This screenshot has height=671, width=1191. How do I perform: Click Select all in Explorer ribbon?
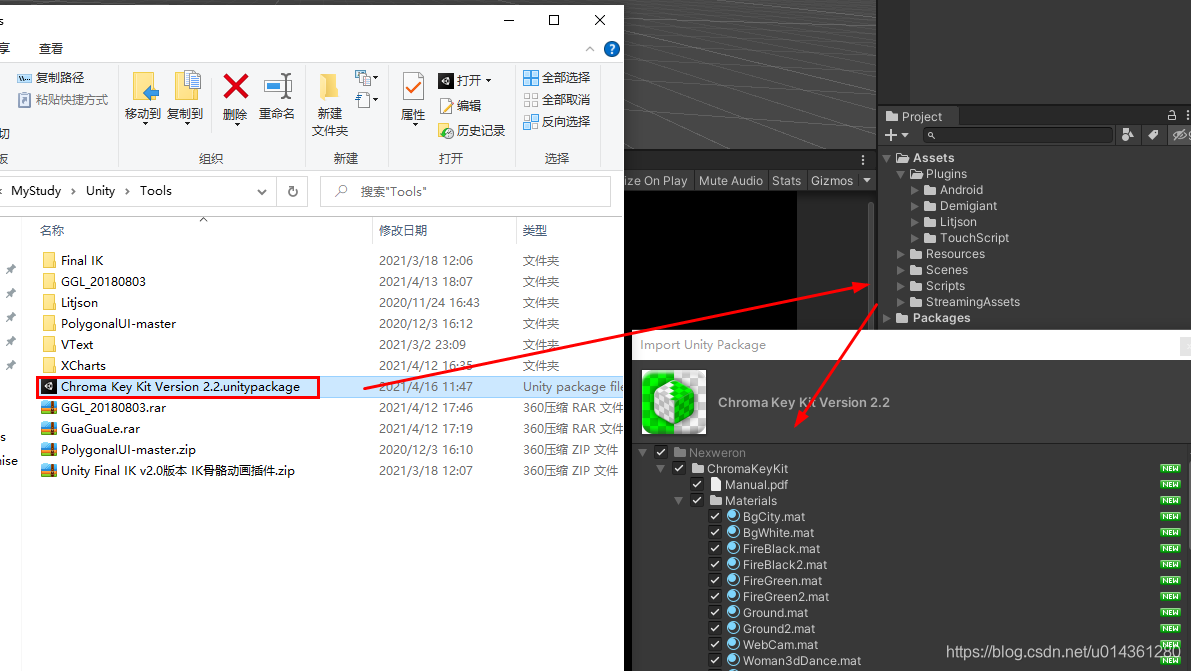pos(557,78)
